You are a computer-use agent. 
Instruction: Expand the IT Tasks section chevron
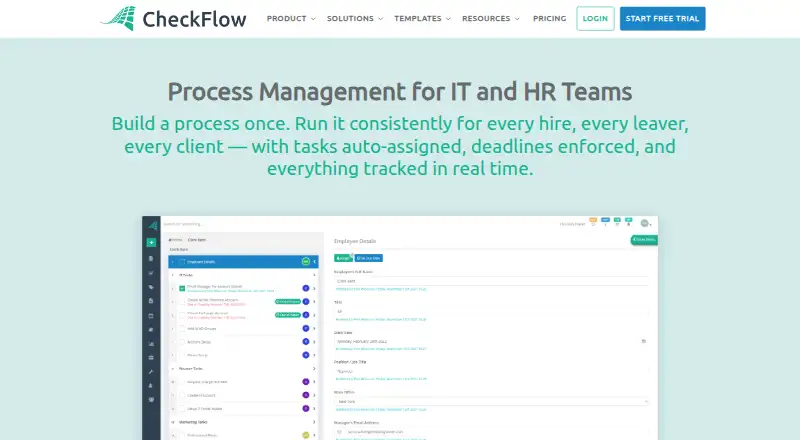pyautogui.click(x=314, y=275)
